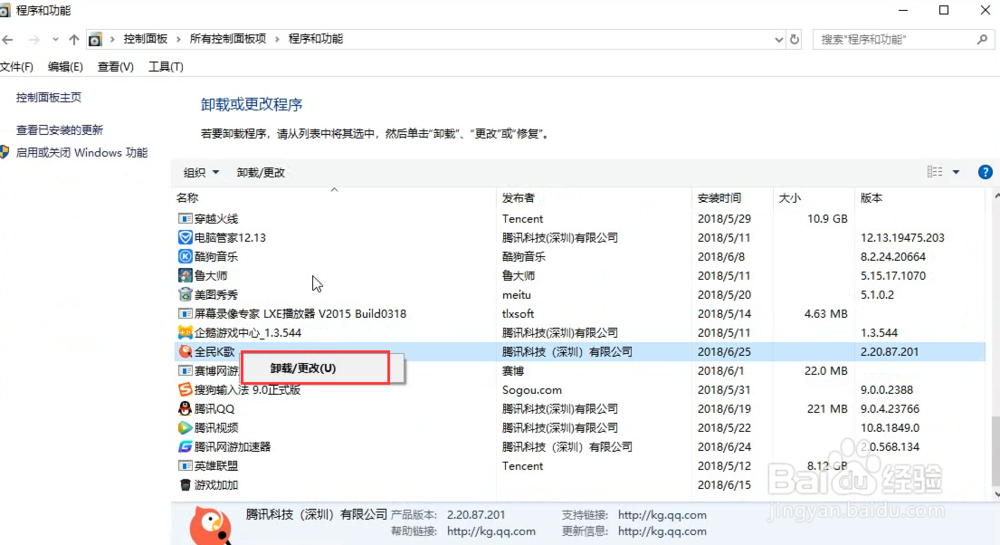Screen dimensions: 1000x545
Task: Click the 腾讯网游加速器 icon
Action: pyautogui.click(x=185, y=447)
